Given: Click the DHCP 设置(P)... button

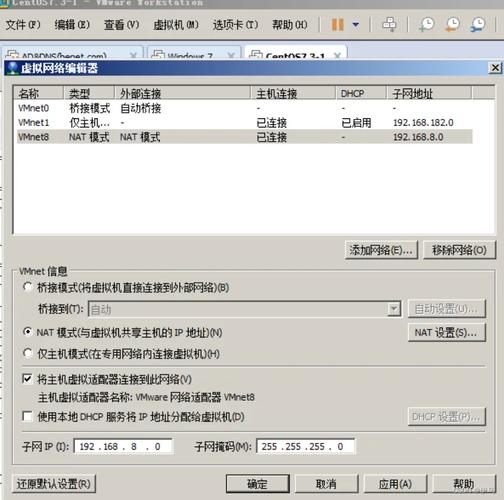Looking at the screenshot, I should click(x=447, y=417).
